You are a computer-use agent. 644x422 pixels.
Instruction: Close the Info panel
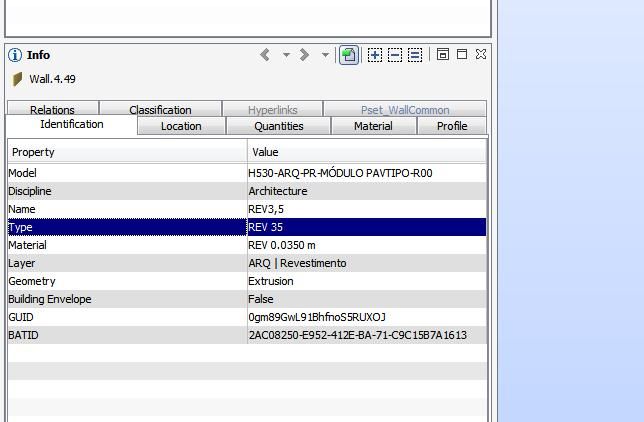(x=481, y=54)
